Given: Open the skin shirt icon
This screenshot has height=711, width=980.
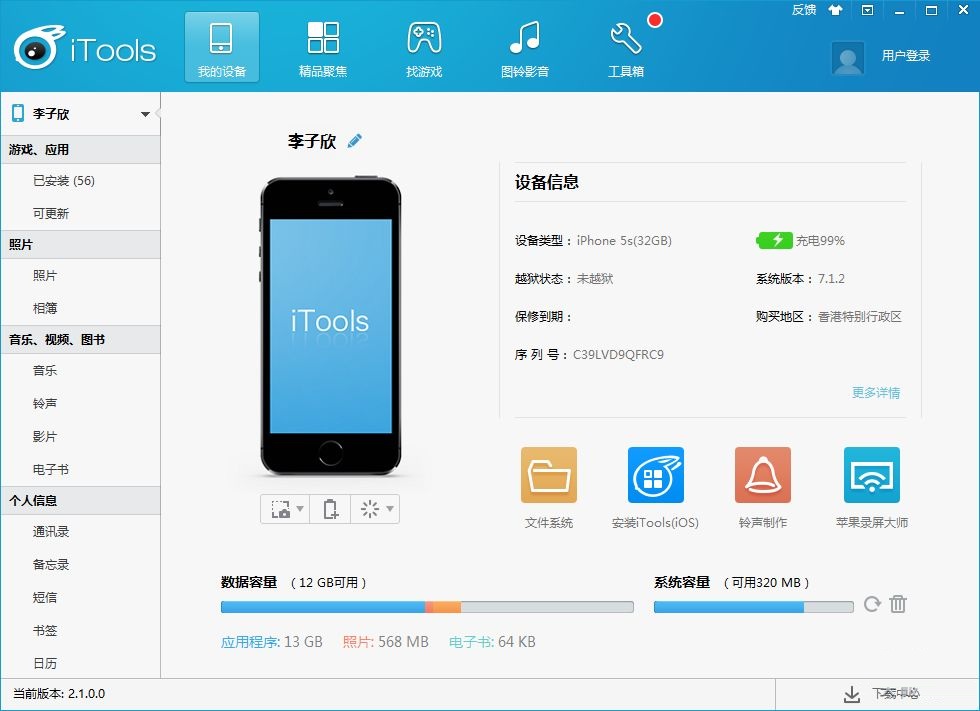Looking at the screenshot, I should 835,10.
